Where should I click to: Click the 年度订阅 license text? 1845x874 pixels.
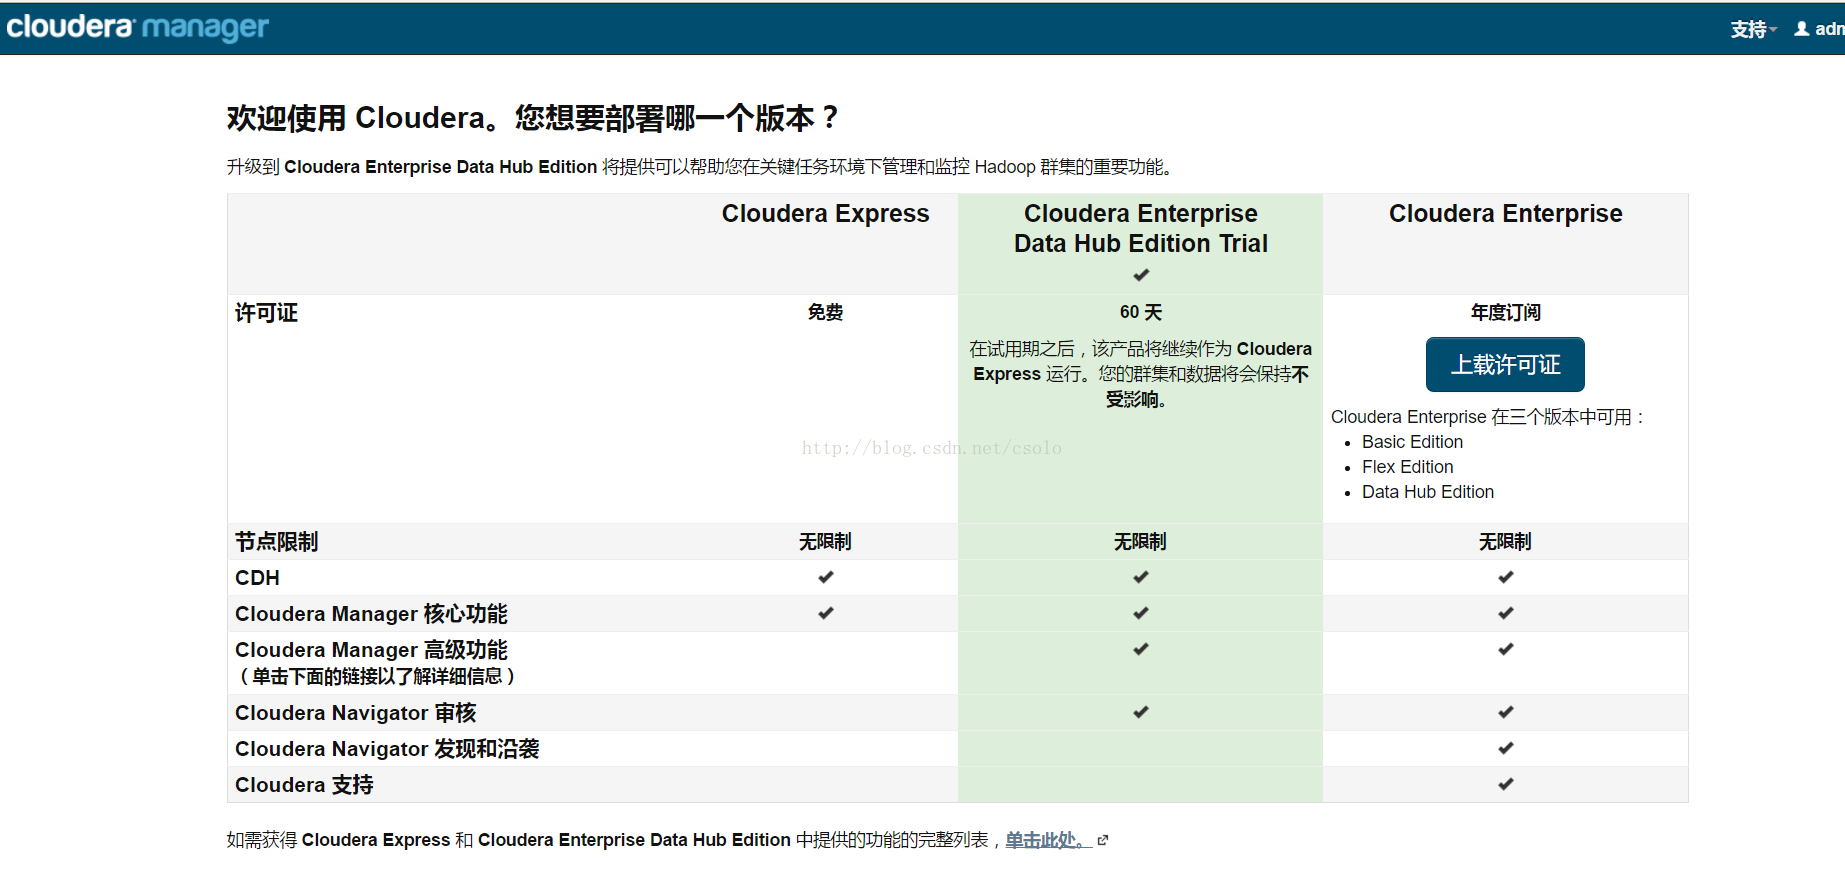coord(1505,313)
